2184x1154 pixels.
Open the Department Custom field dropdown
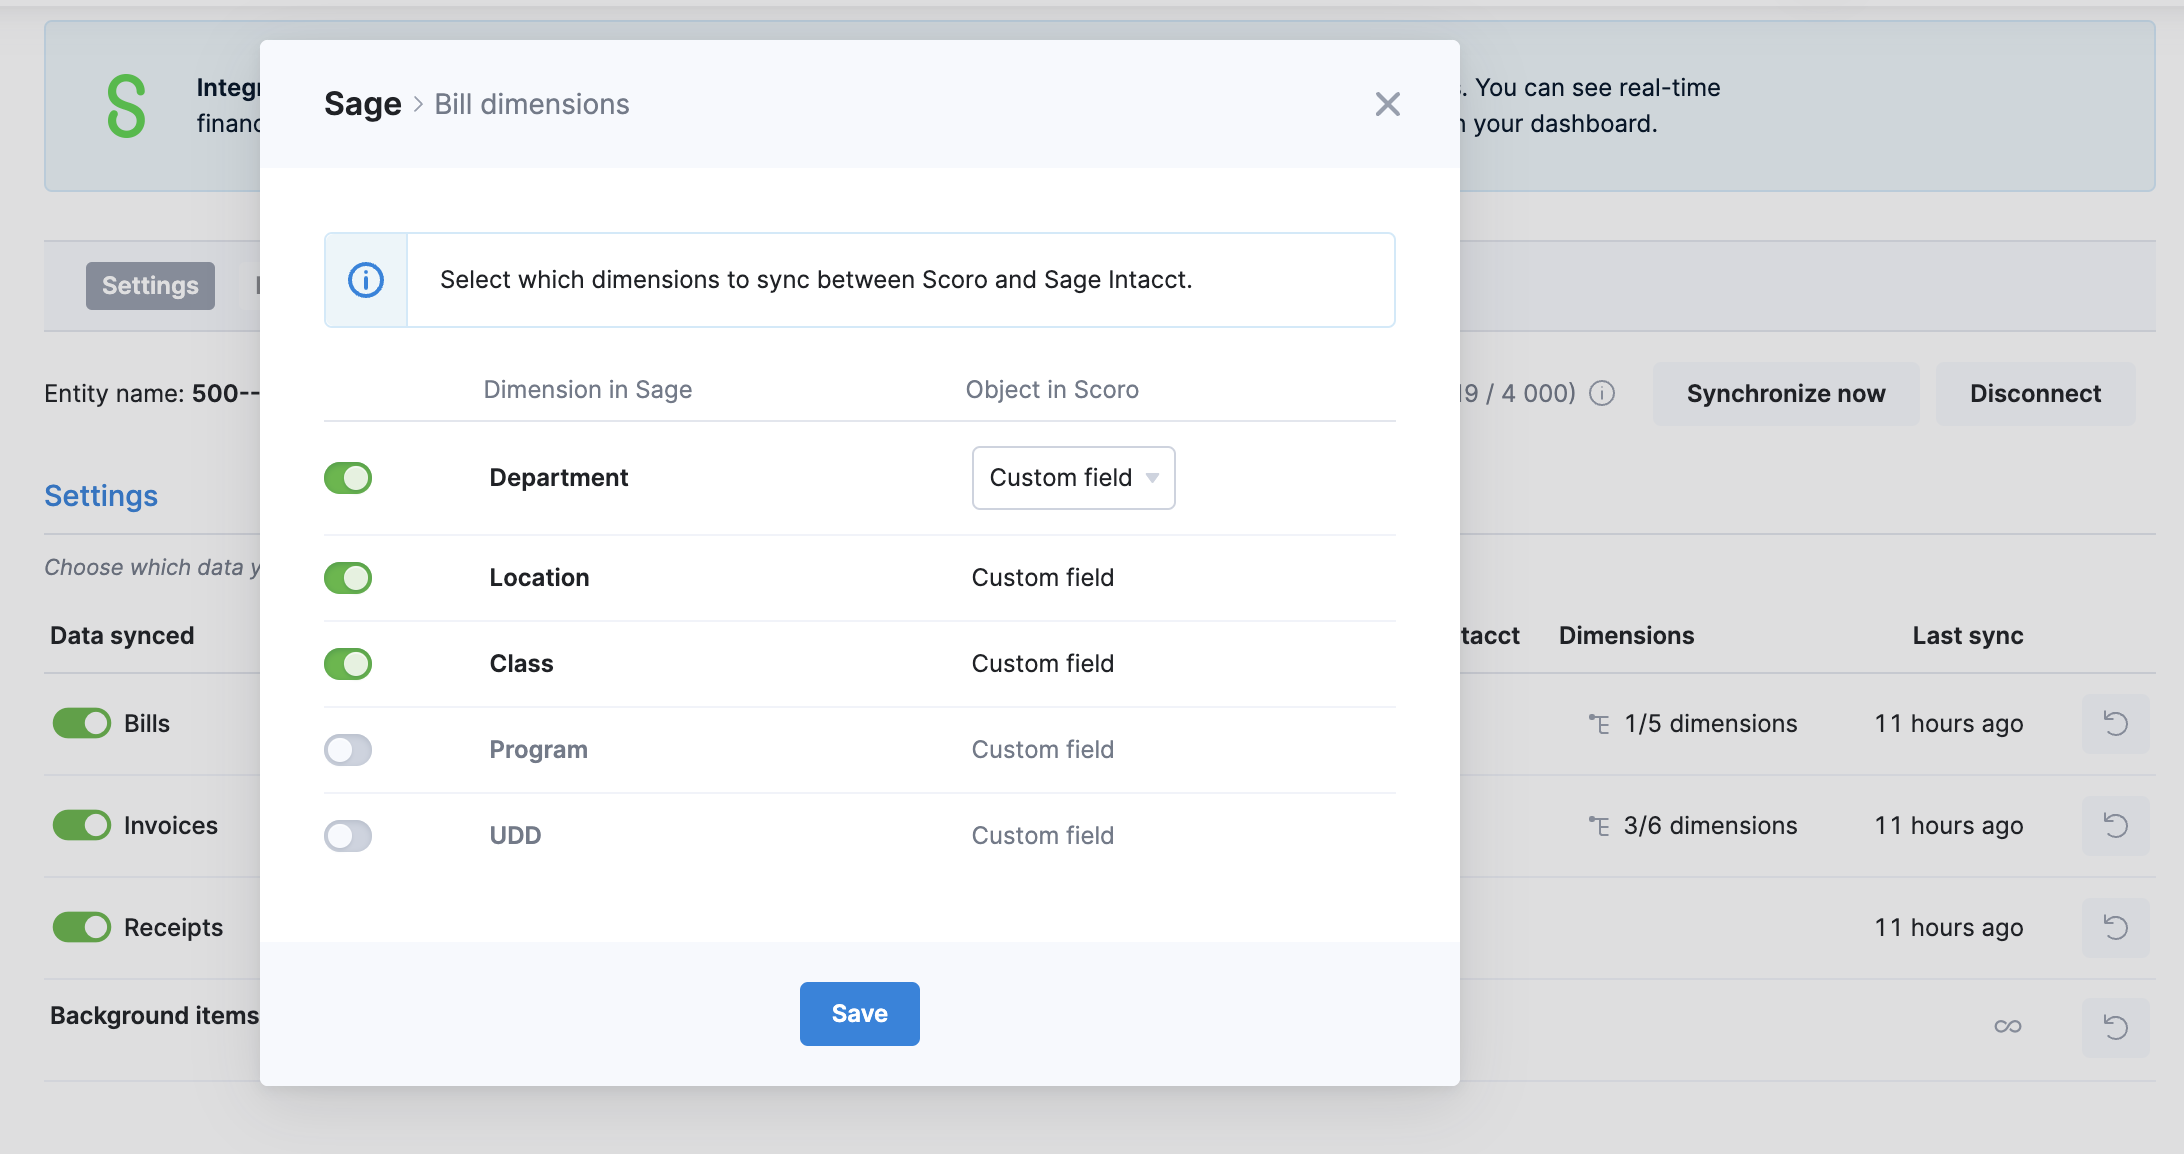pyautogui.click(x=1073, y=478)
